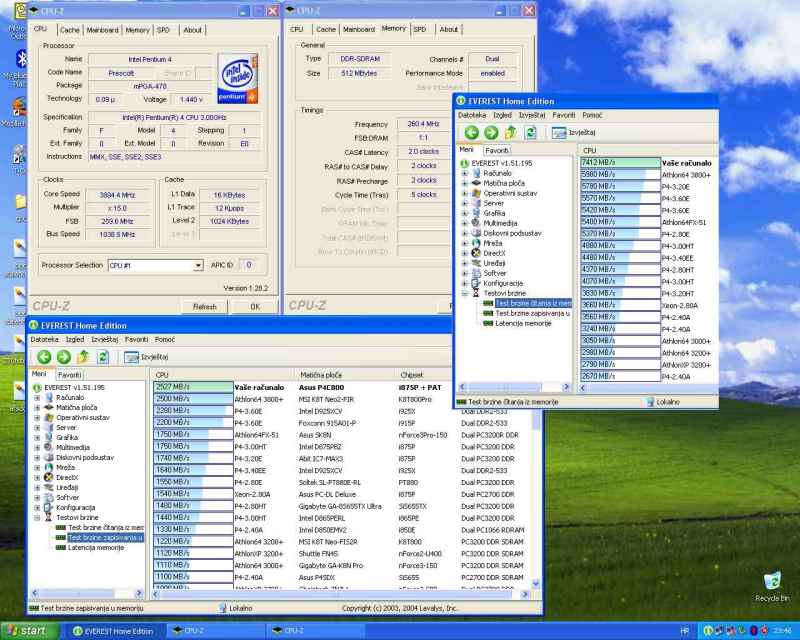Select Mreža in right EVEREST tree
The image size is (800, 640).
pyautogui.click(x=493, y=243)
